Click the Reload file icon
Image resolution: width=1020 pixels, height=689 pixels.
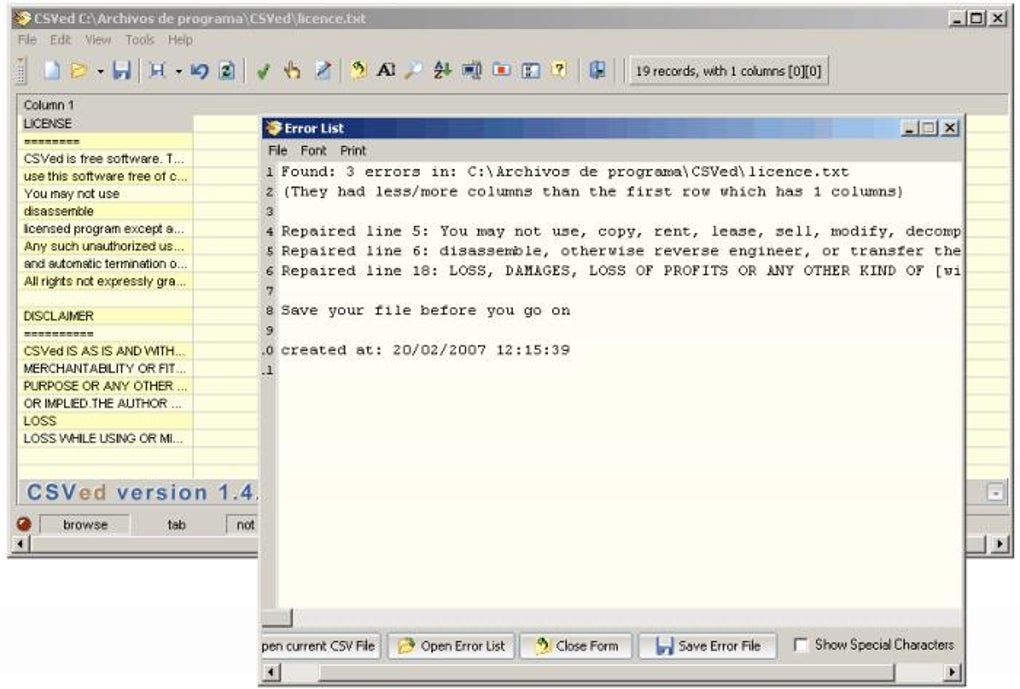pos(227,70)
